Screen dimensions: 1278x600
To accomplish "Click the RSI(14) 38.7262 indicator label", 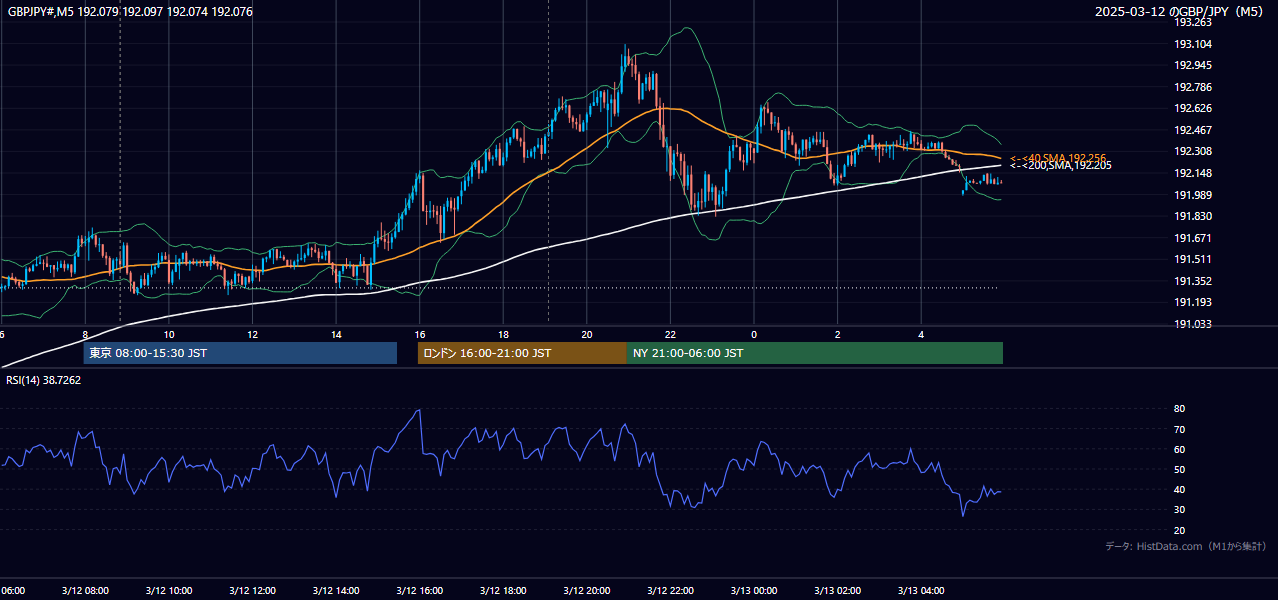I will [43, 380].
